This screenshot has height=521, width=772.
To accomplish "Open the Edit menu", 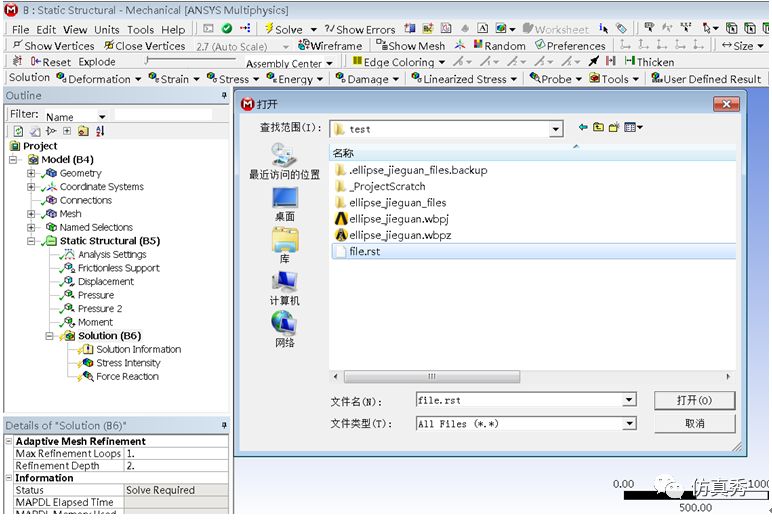I will point(46,30).
